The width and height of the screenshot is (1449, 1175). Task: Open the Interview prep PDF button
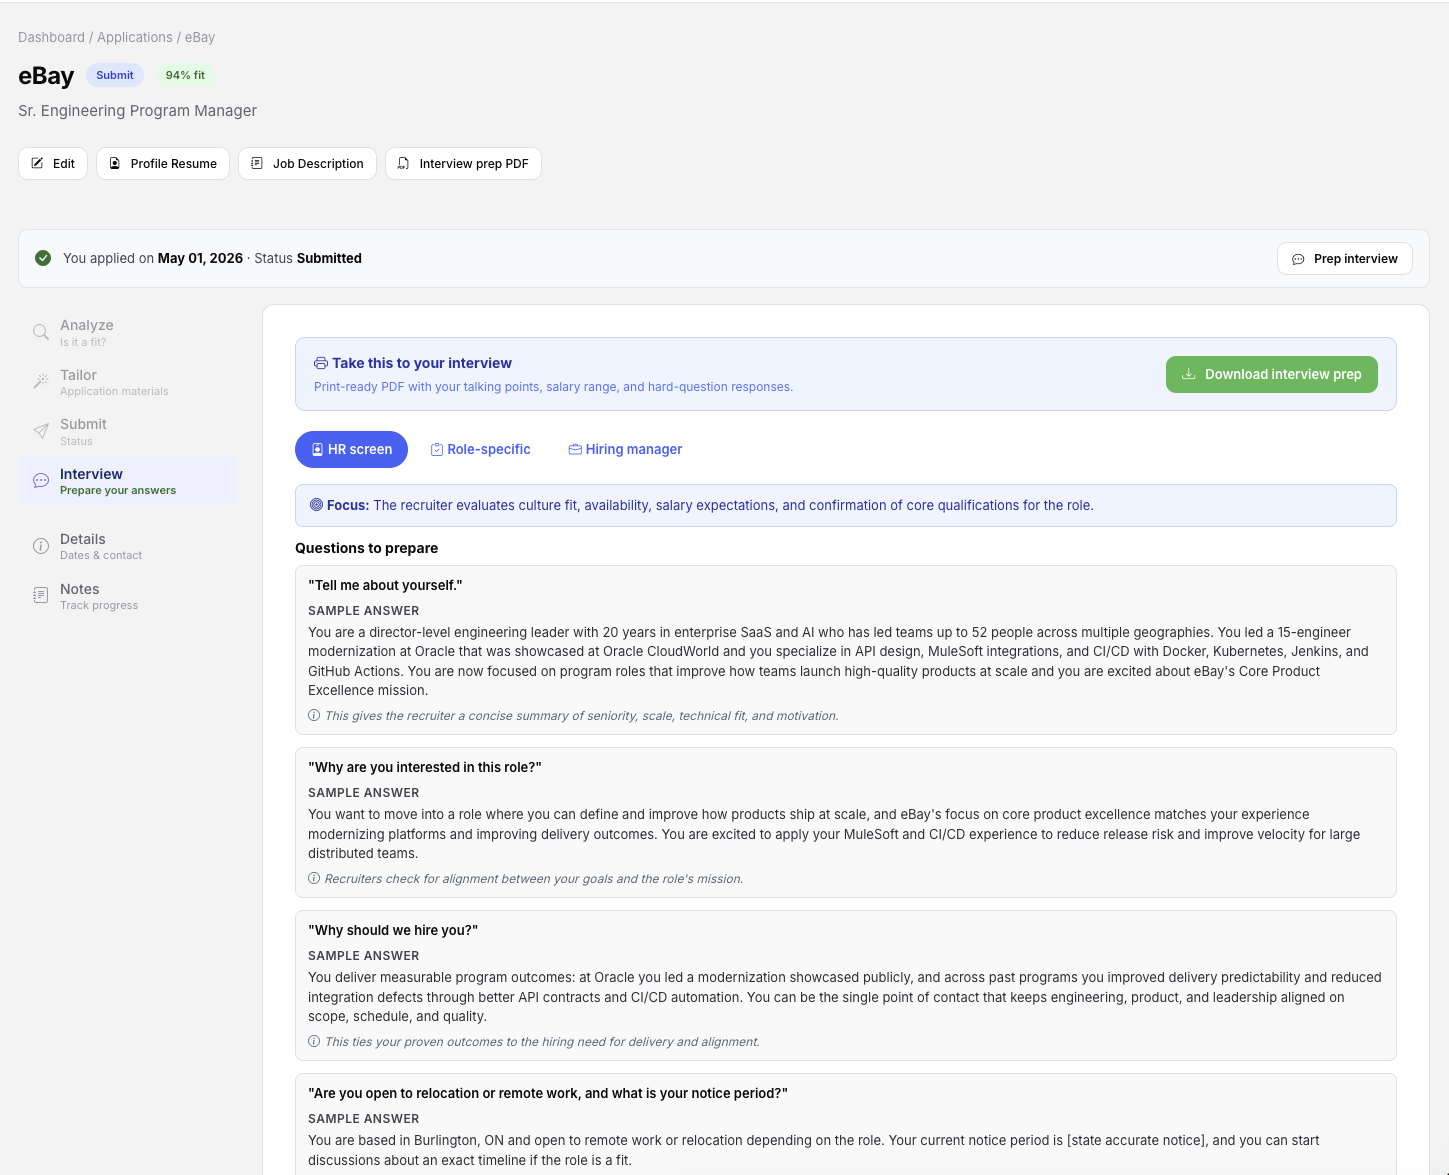click(x=463, y=163)
